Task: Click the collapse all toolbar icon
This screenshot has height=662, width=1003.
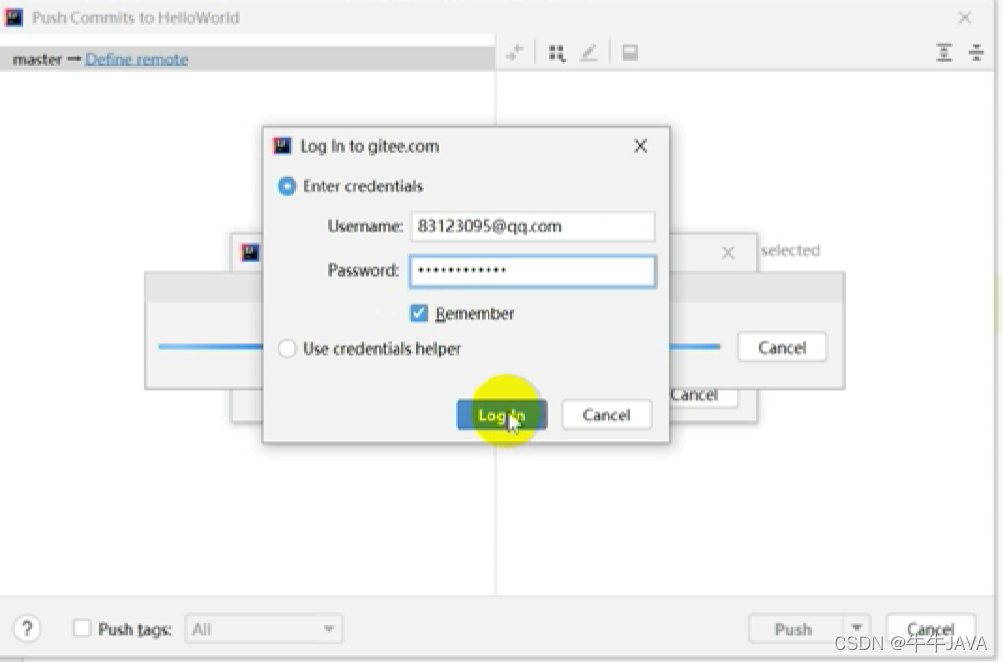Action: (x=976, y=52)
